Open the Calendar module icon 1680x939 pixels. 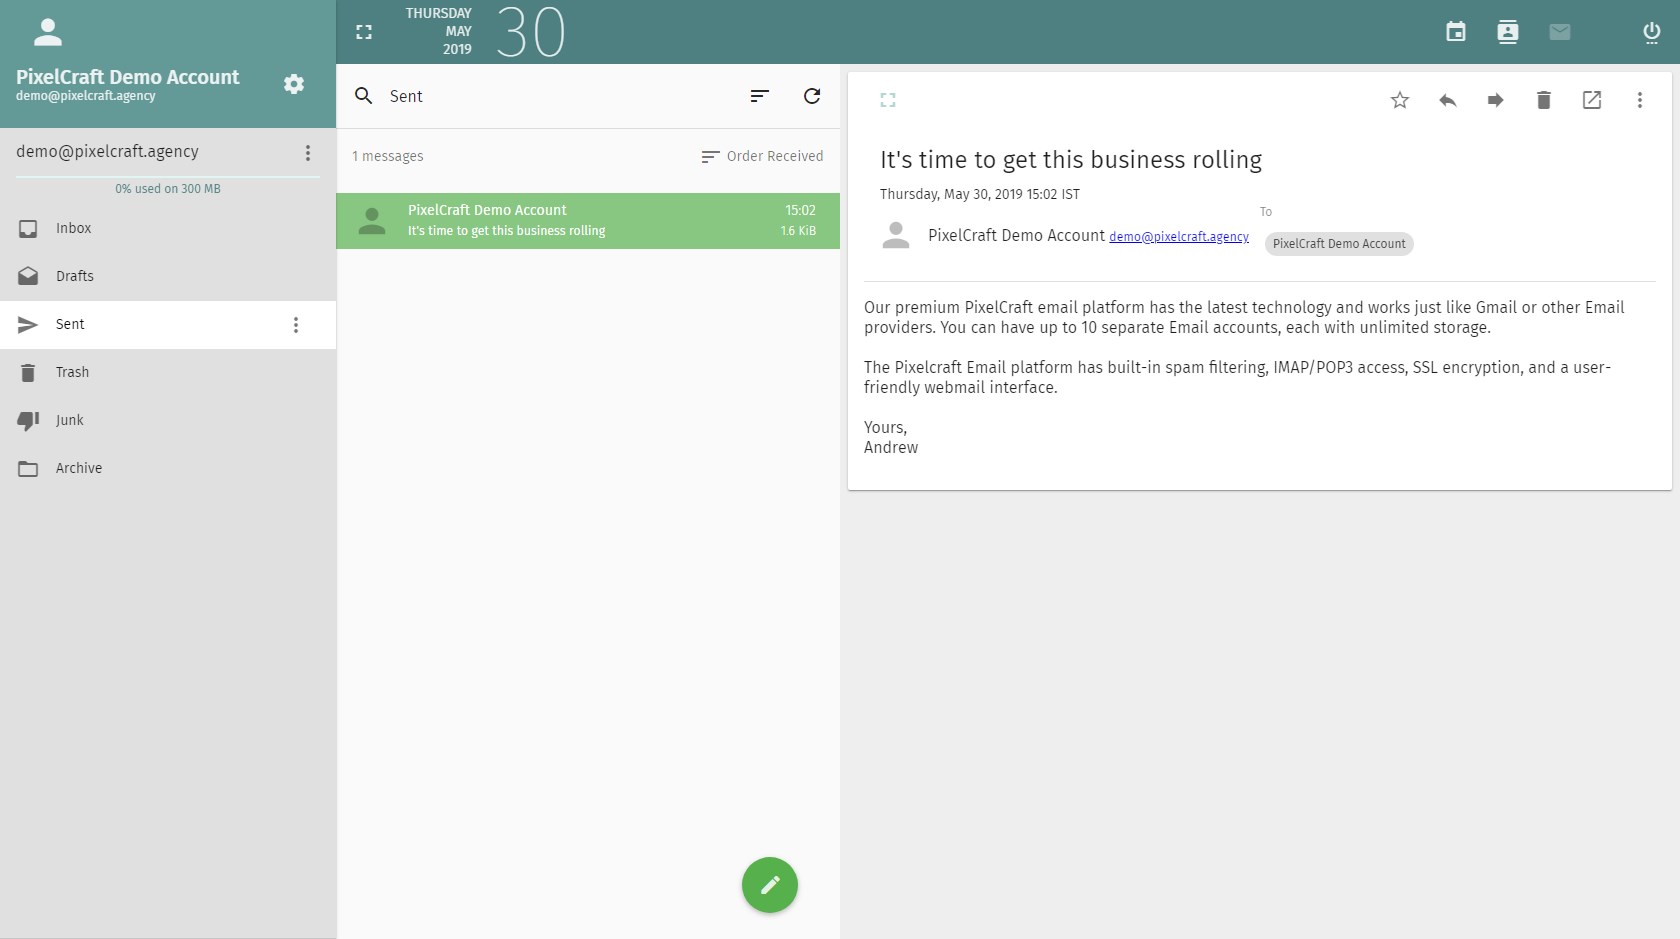coord(1456,32)
